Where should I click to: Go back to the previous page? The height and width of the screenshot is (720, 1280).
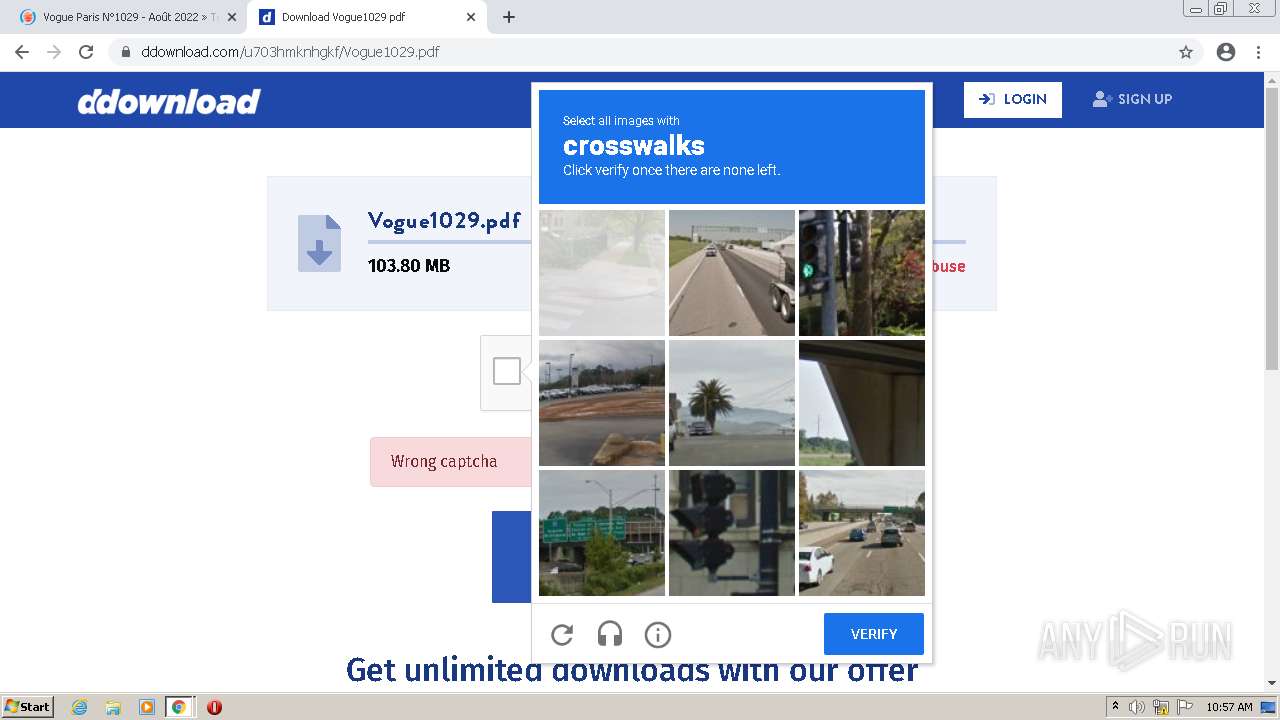pos(22,52)
